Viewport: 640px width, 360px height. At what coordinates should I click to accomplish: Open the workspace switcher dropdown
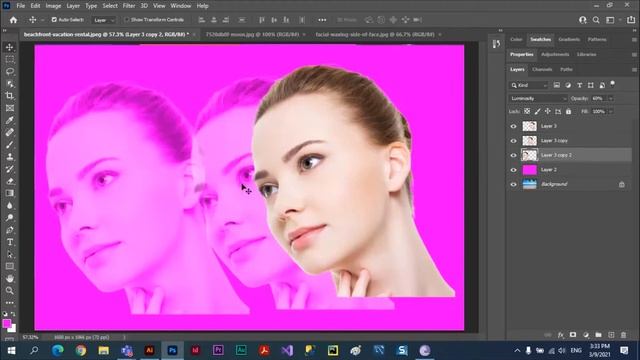[x=612, y=20]
